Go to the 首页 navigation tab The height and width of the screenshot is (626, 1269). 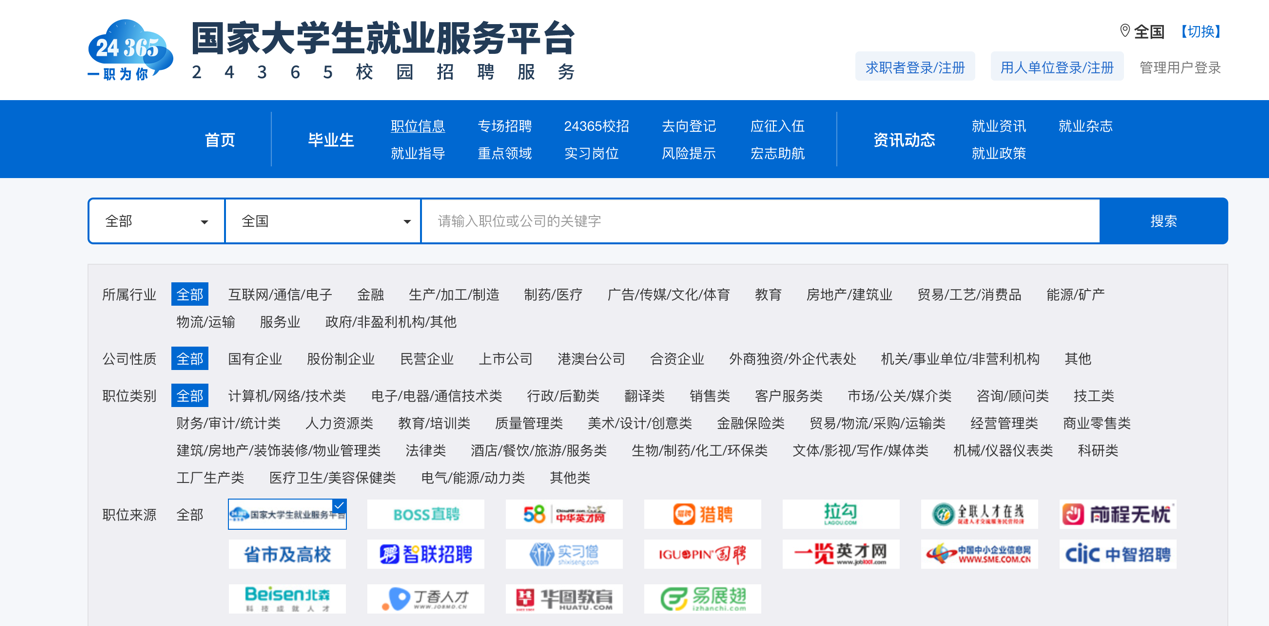click(x=220, y=140)
